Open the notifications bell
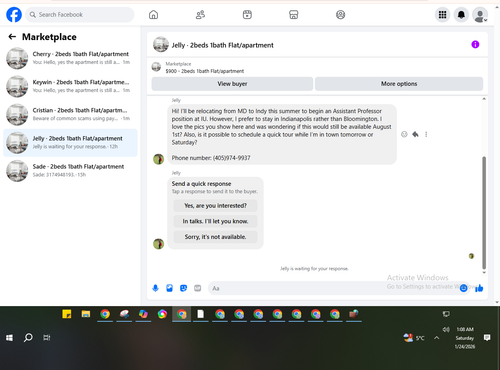Image resolution: width=500 pixels, height=370 pixels. click(x=461, y=15)
